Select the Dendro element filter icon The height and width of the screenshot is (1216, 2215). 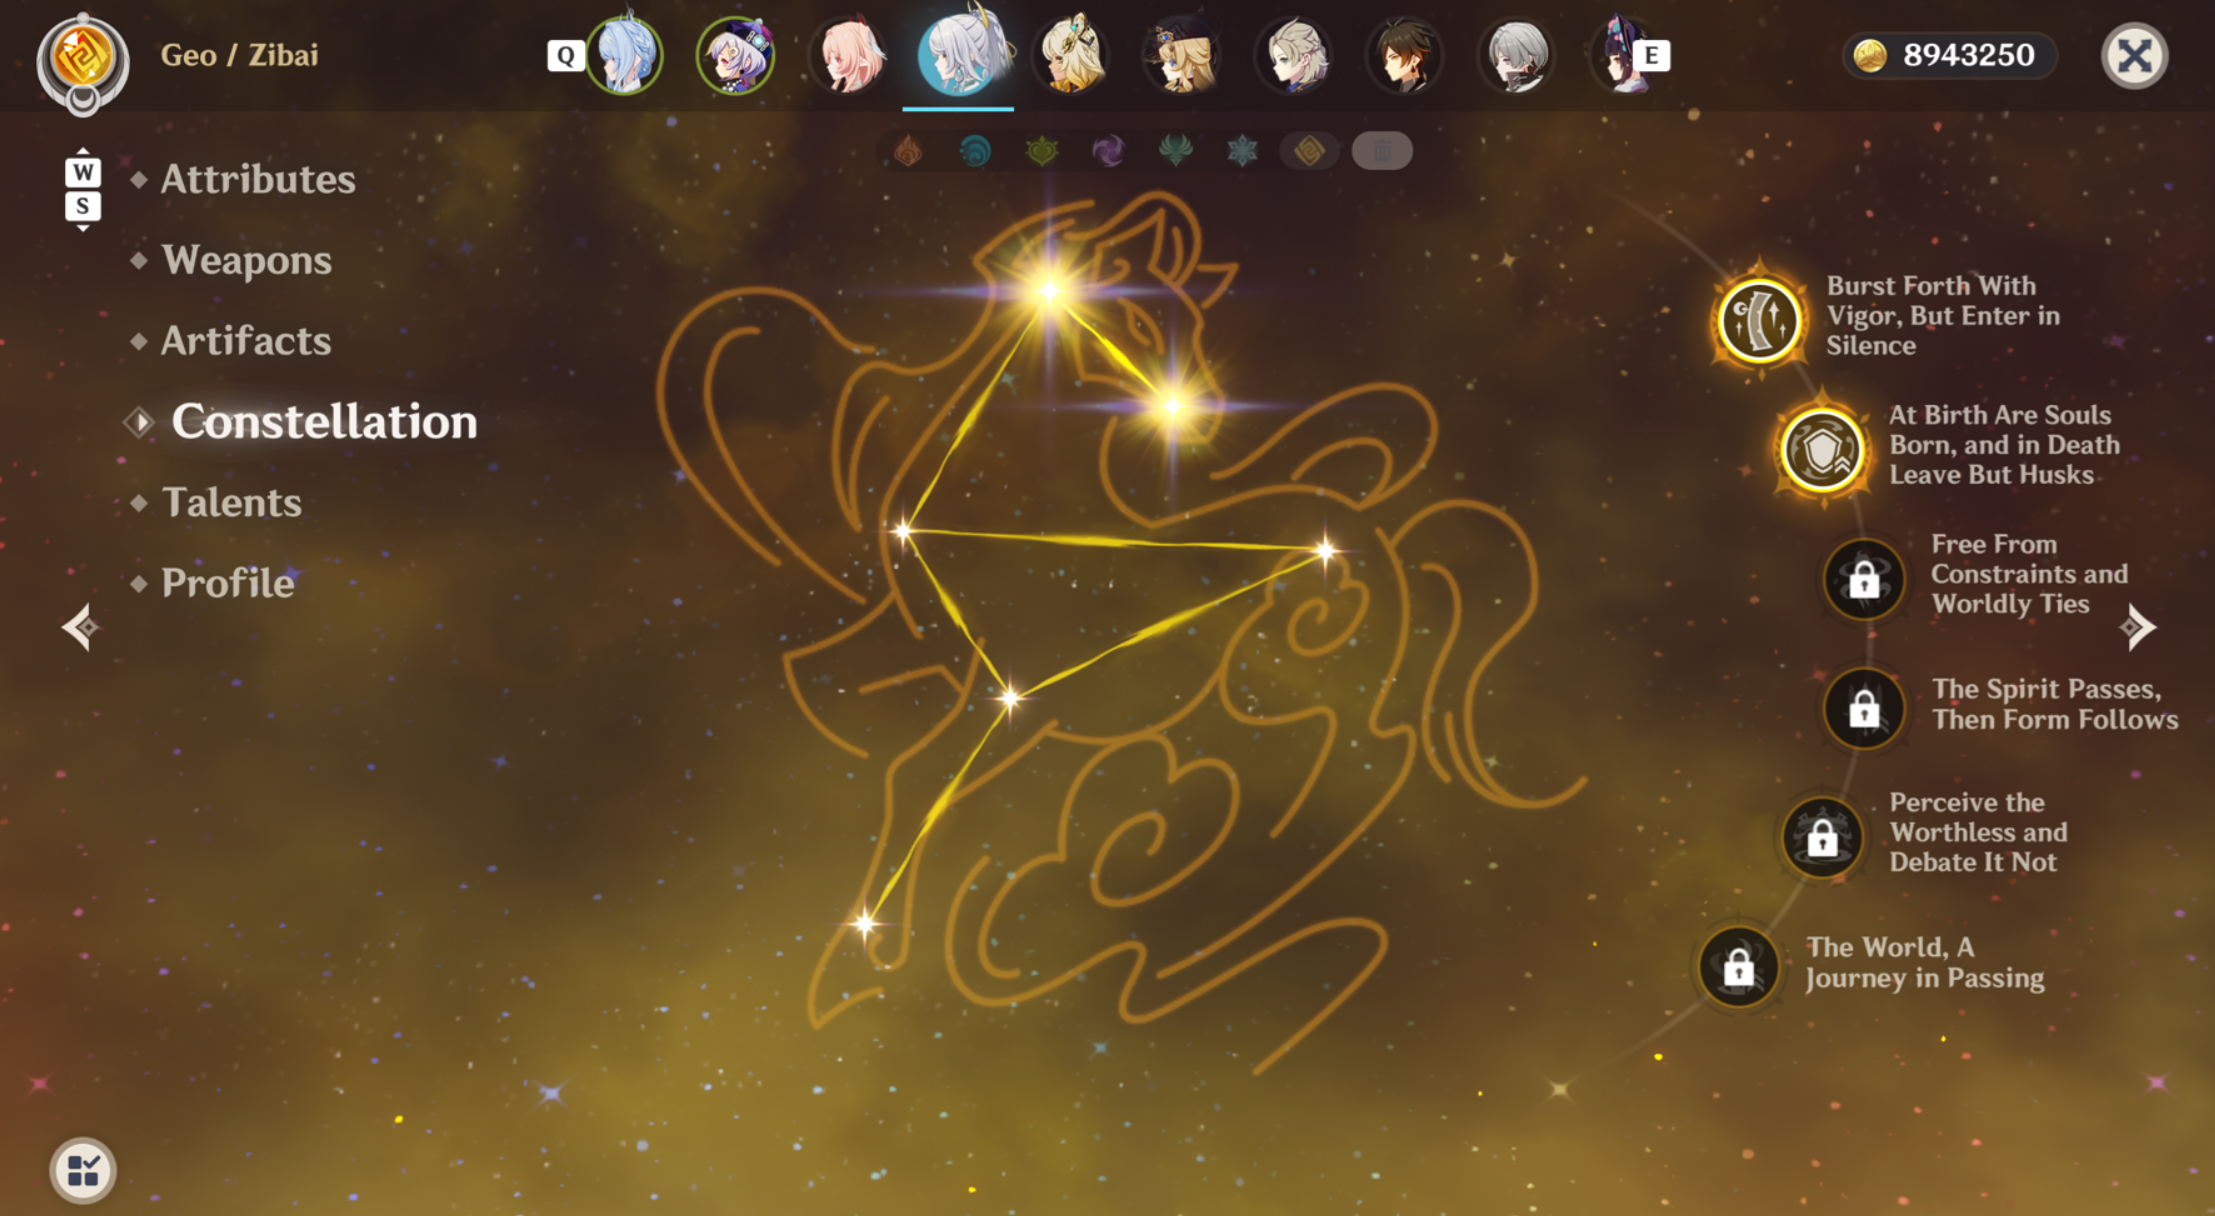pos(1042,151)
